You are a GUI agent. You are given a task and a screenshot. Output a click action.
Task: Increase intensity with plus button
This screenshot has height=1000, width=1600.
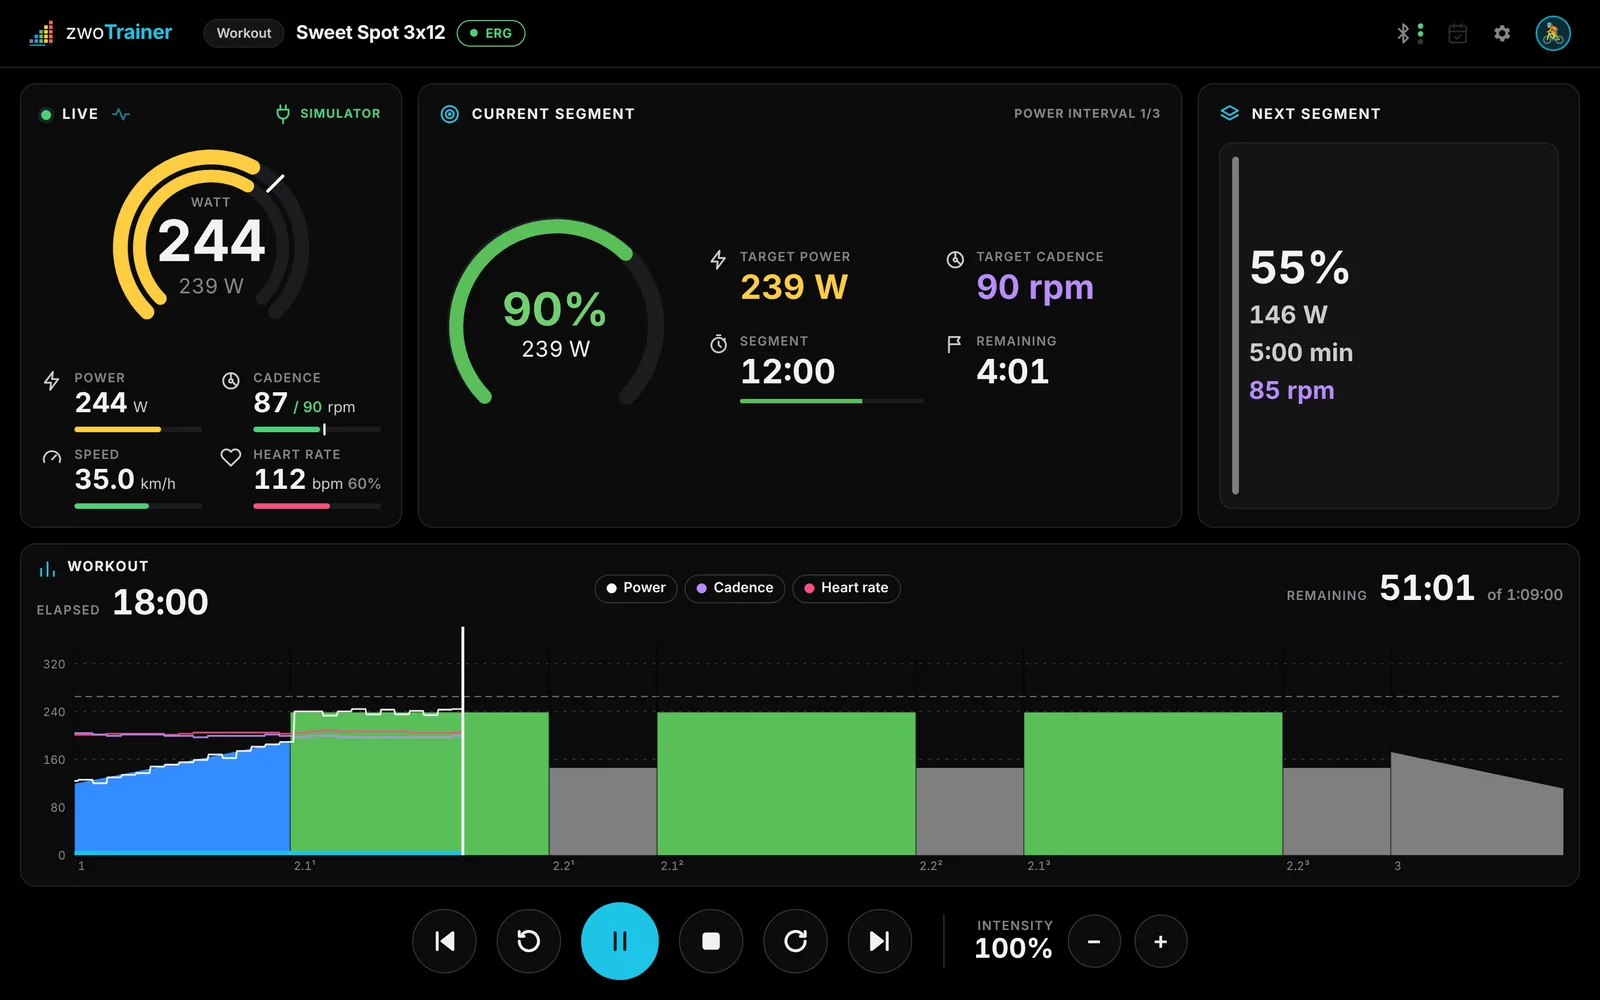1161,941
